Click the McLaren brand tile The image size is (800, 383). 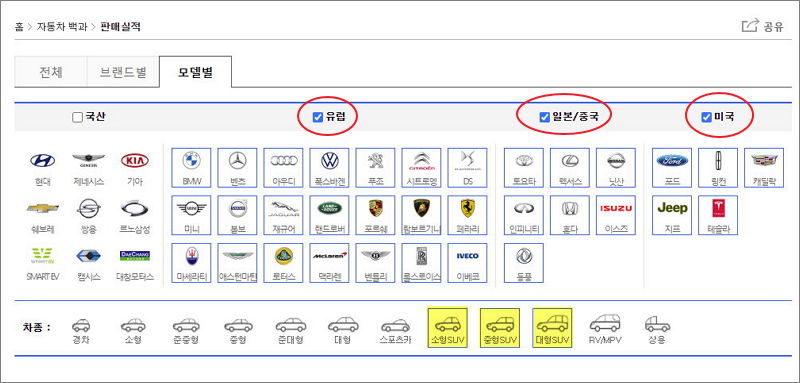pos(330,263)
